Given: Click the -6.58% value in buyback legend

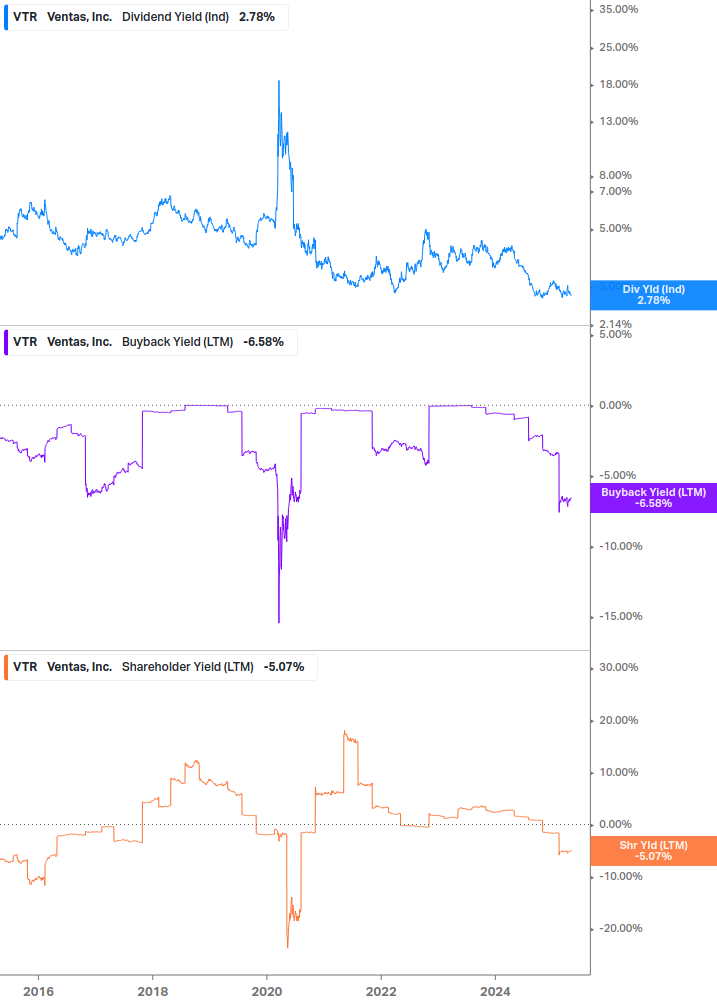Looking at the screenshot, I should click(263, 342).
